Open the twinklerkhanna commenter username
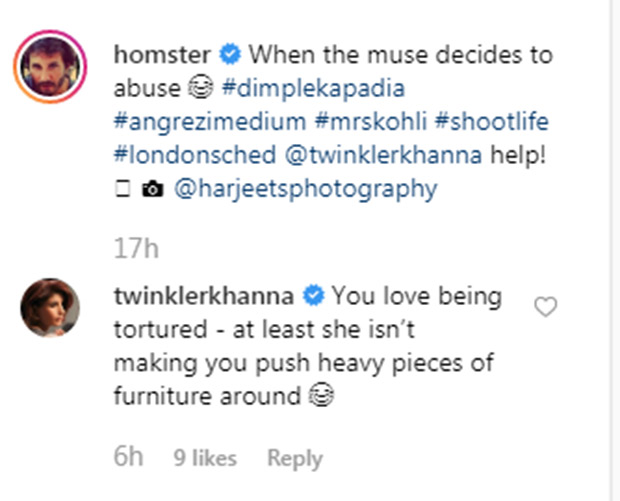620x501 pixels. coord(209,297)
